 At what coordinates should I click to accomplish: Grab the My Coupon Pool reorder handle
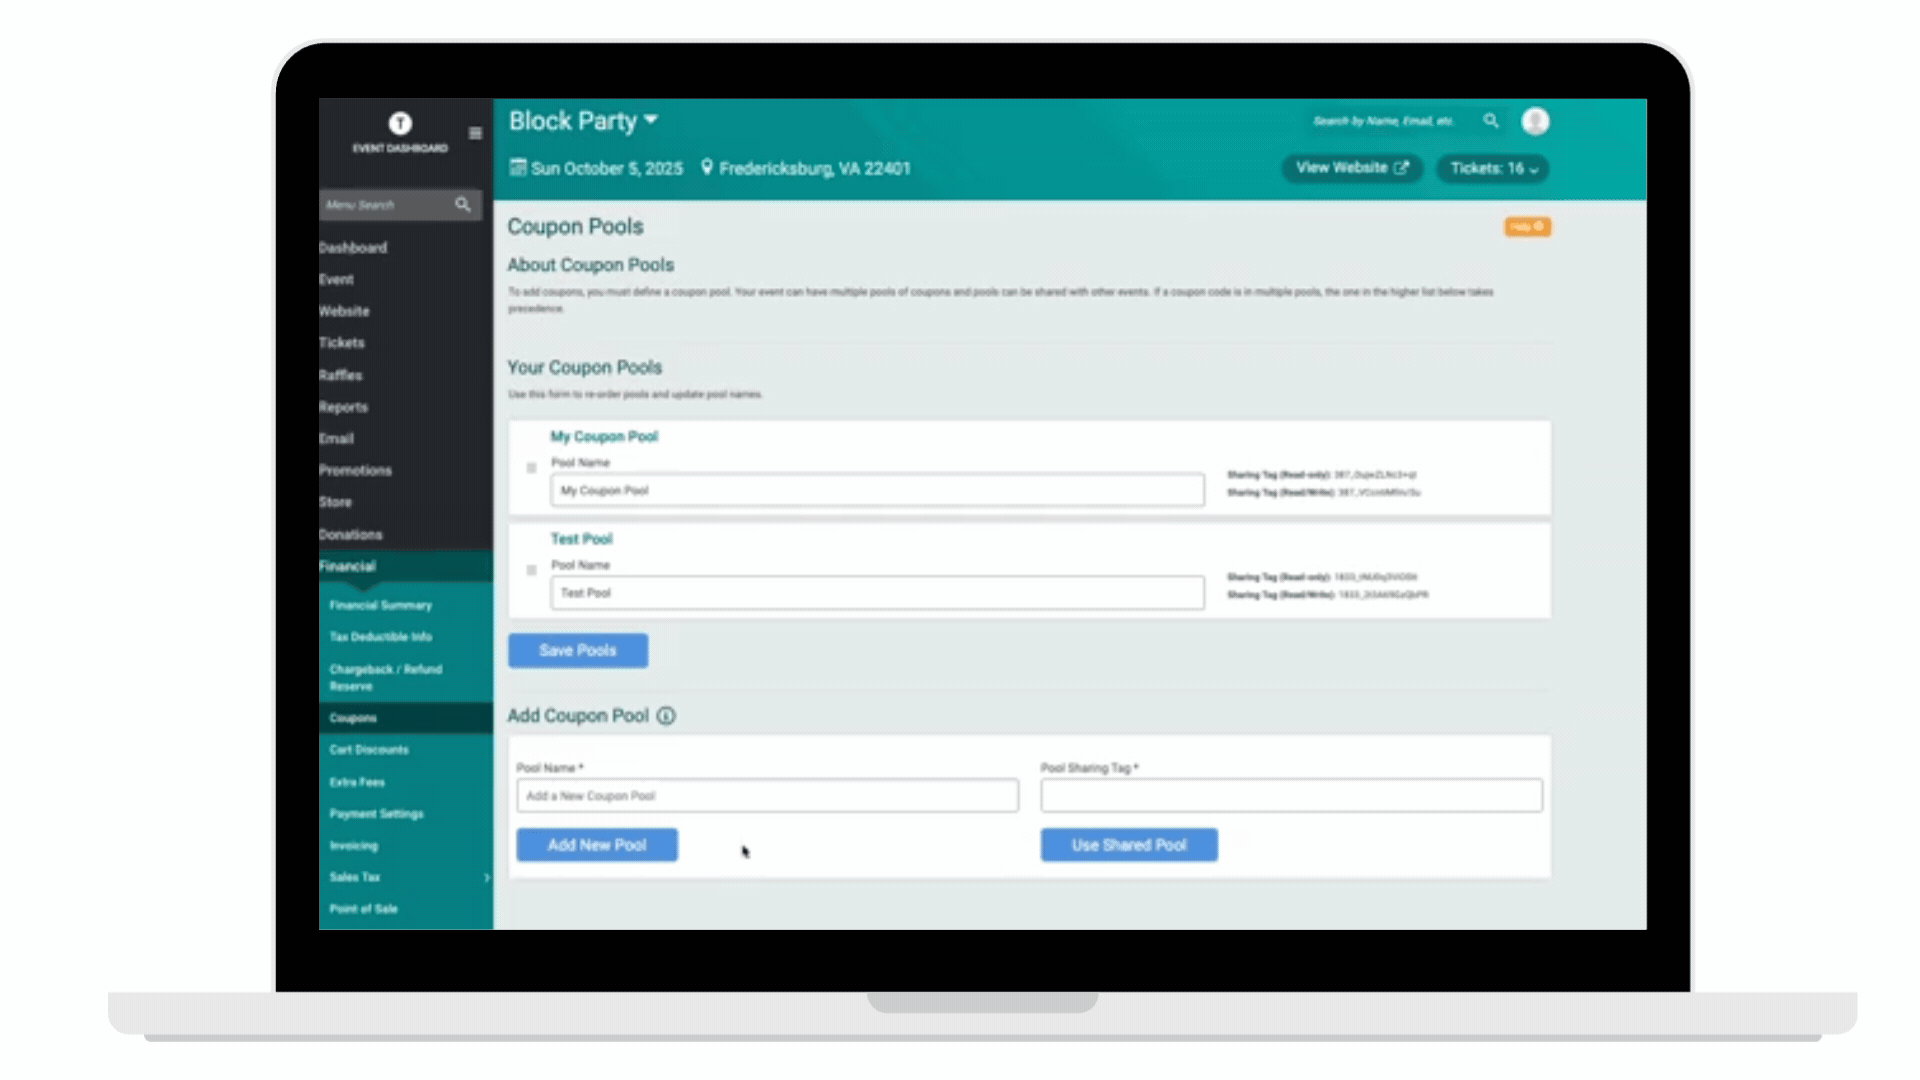(531, 468)
